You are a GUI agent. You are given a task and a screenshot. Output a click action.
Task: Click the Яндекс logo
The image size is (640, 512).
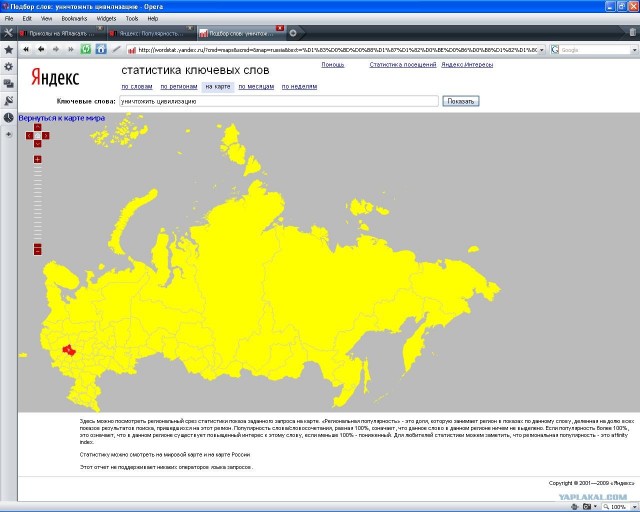55,77
